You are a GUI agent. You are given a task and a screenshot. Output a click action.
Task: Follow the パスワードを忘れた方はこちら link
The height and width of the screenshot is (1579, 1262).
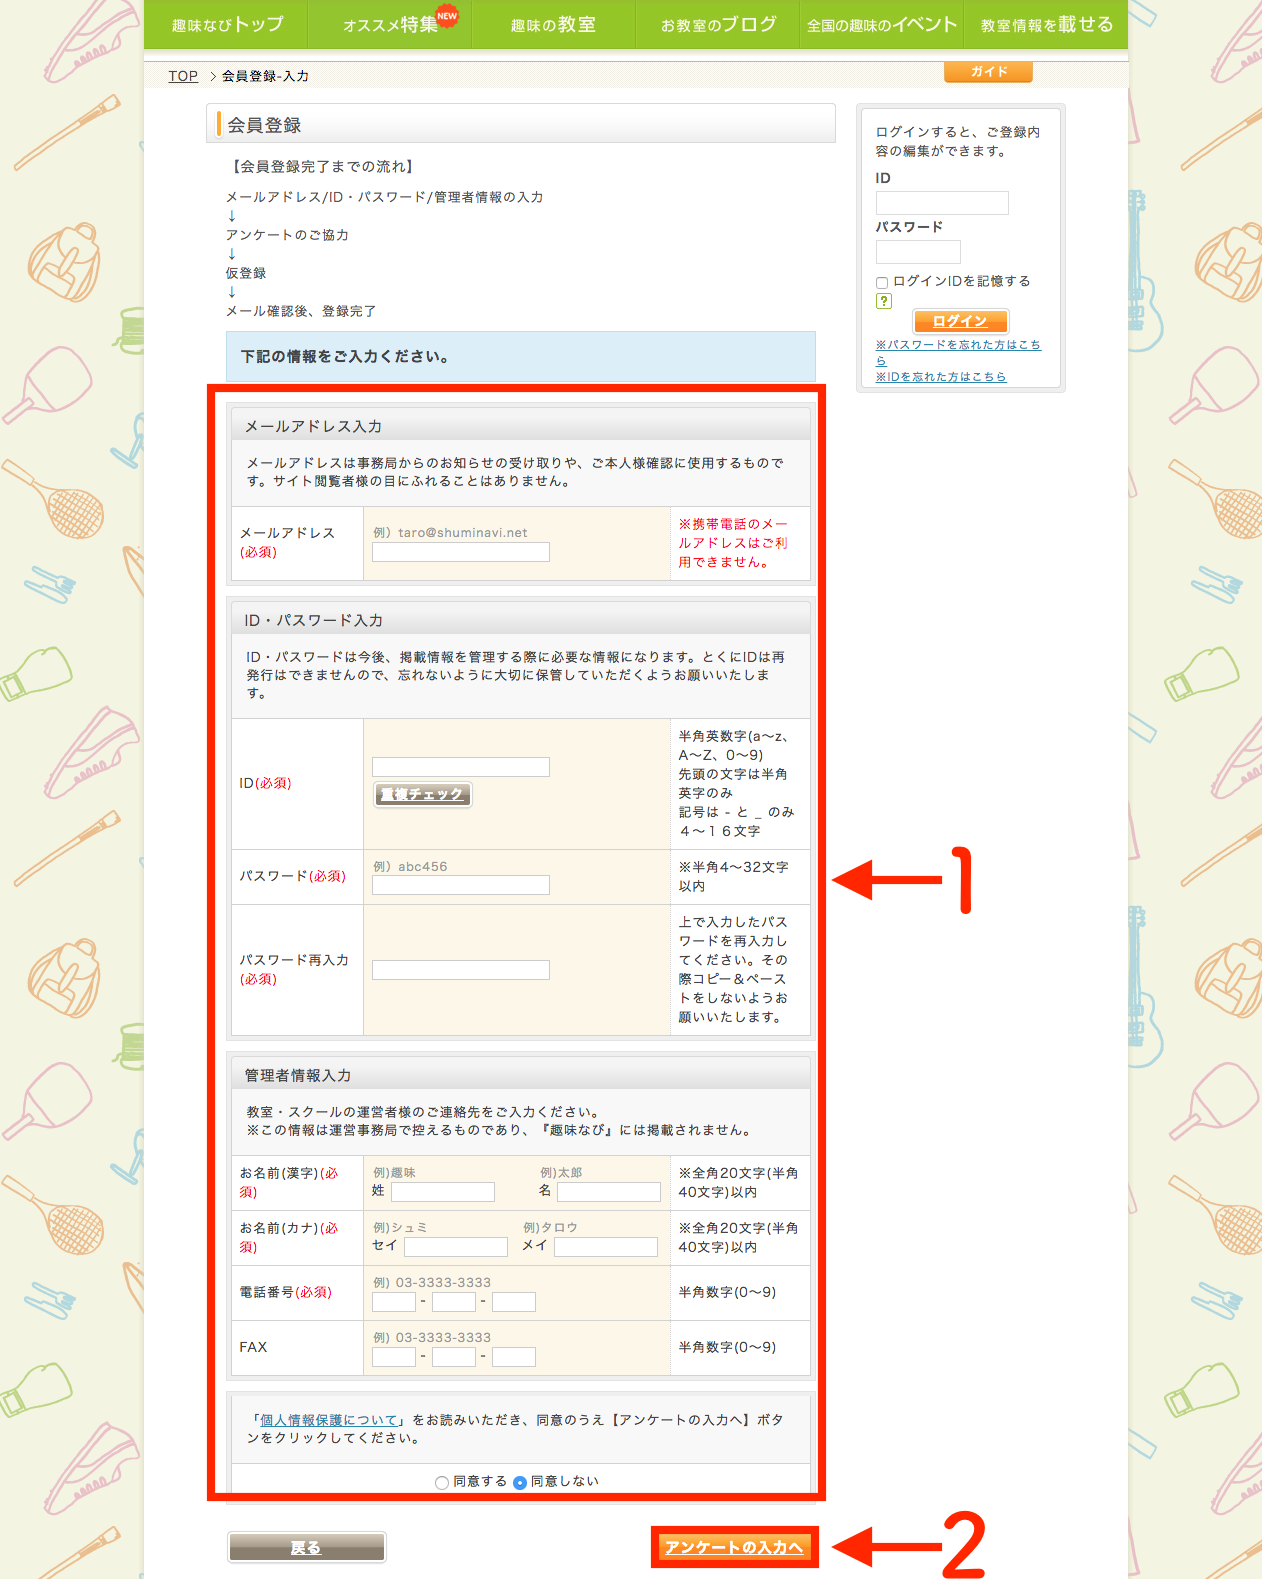coord(958,345)
